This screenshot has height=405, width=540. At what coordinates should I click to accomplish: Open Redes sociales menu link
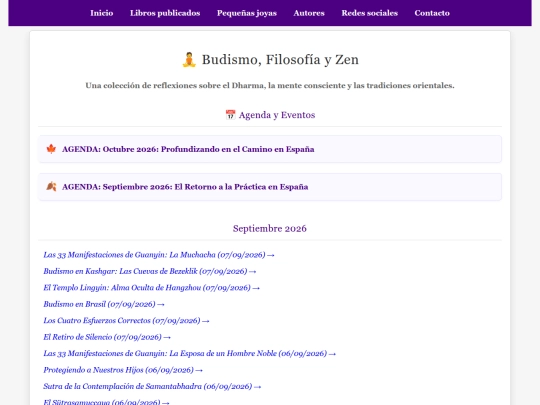click(370, 13)
